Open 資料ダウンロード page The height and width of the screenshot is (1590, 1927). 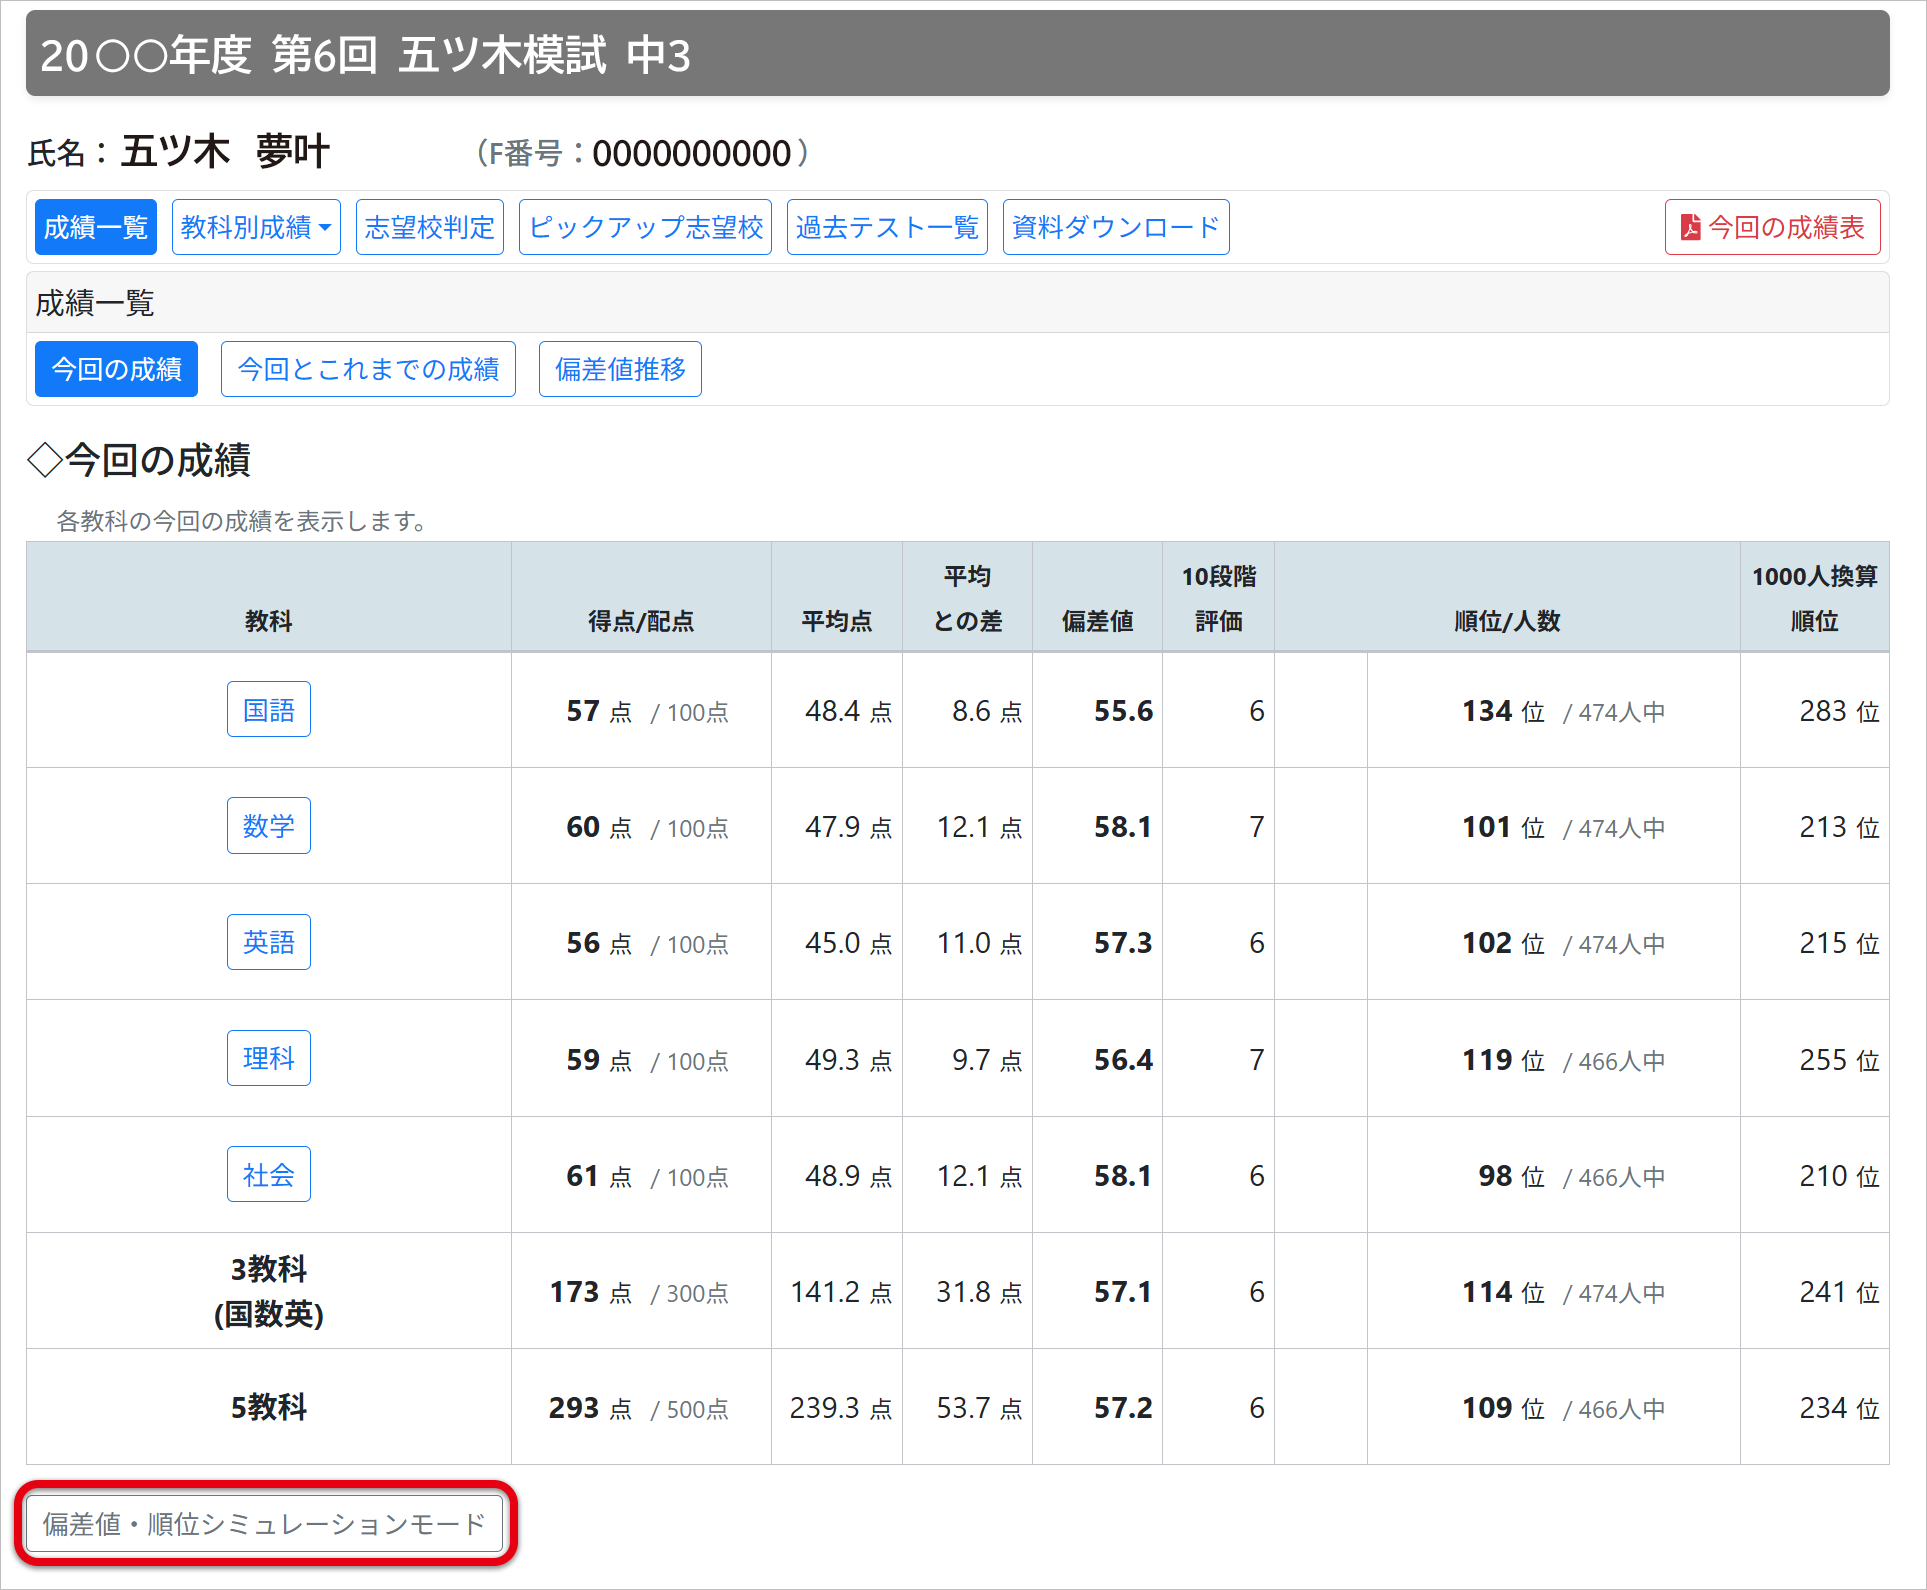point(1115,227)
